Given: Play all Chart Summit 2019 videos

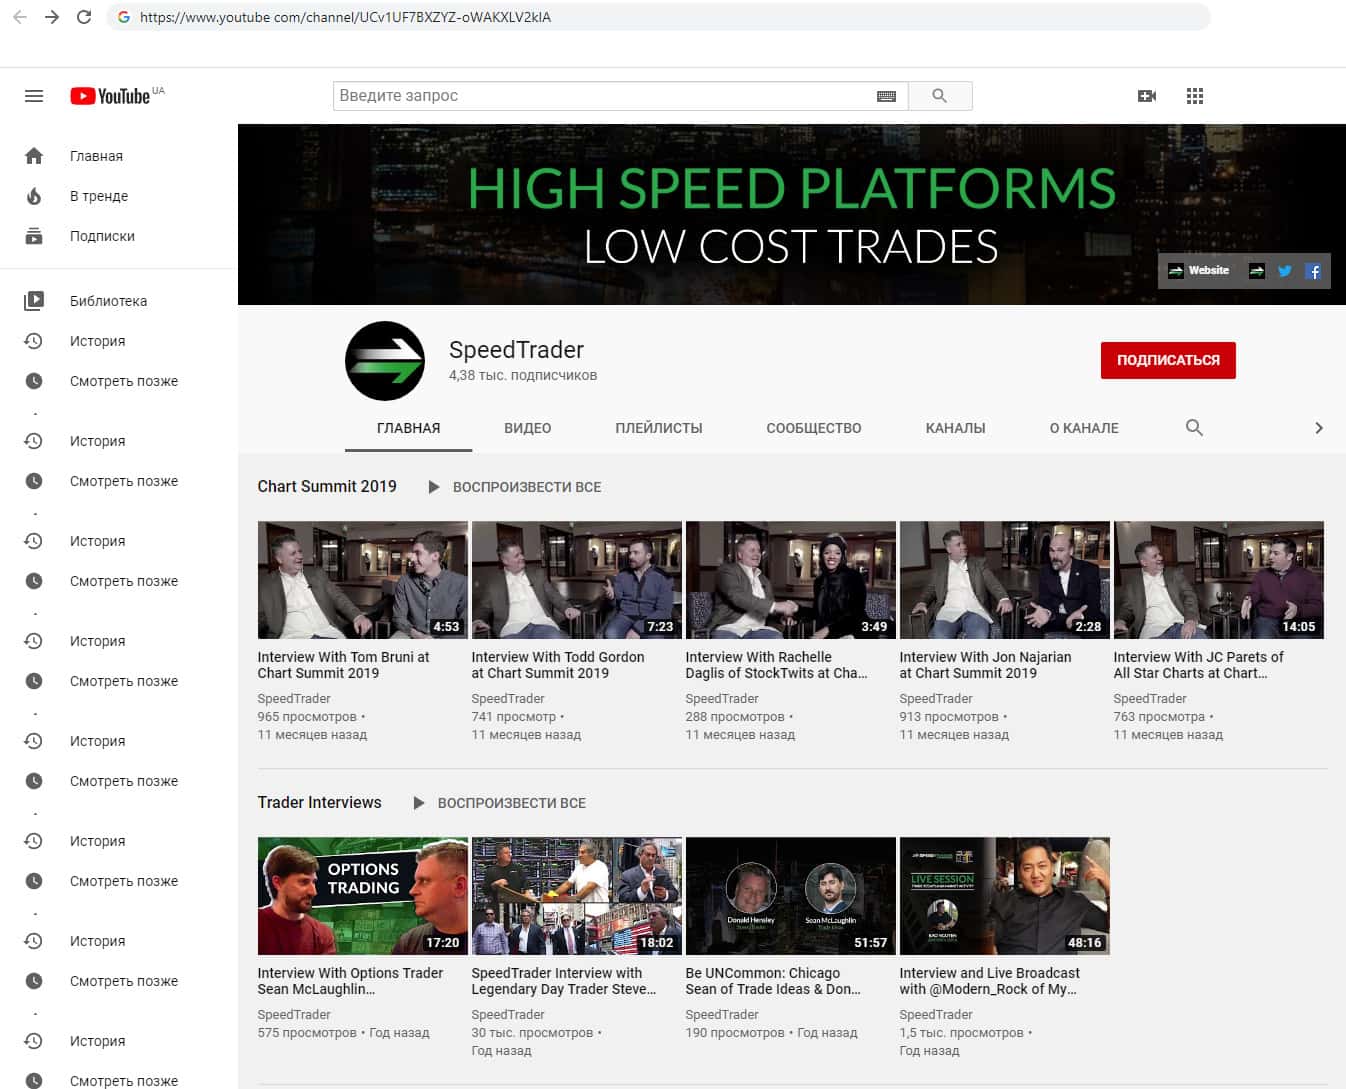Looking at the screenshot, I should (x=515, y=487).
